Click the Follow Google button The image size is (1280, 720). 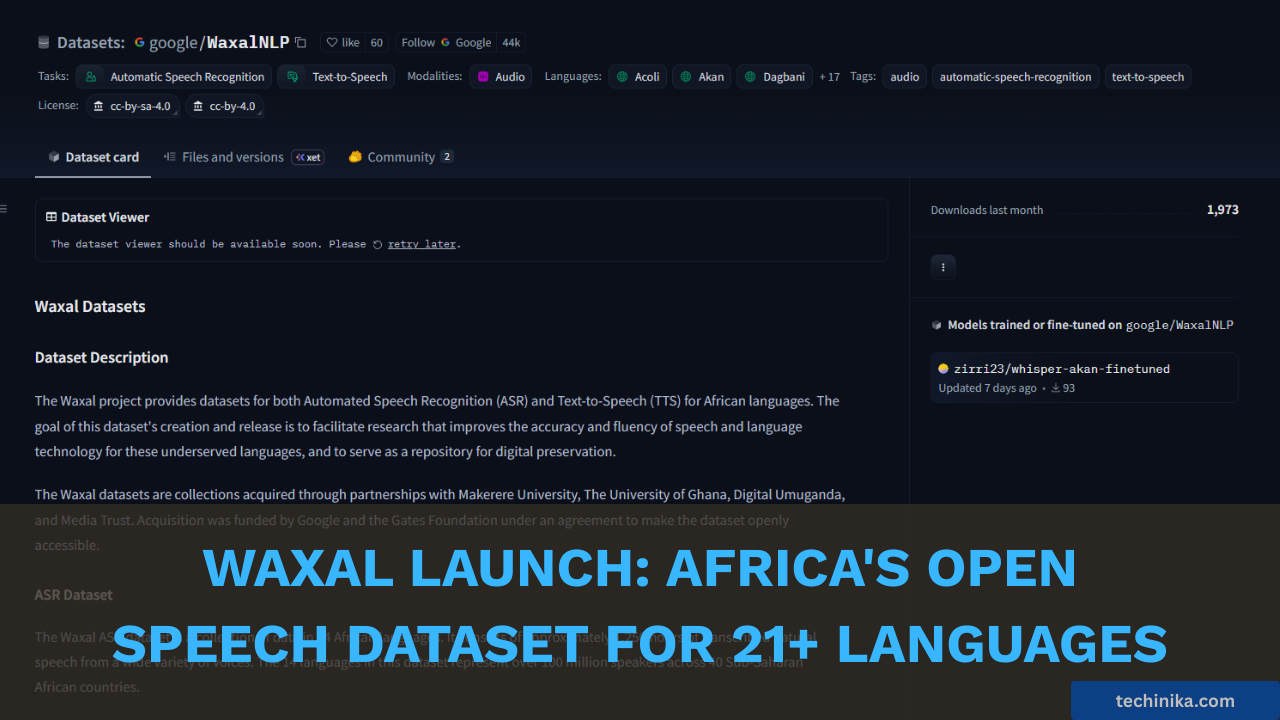[443, 42]
